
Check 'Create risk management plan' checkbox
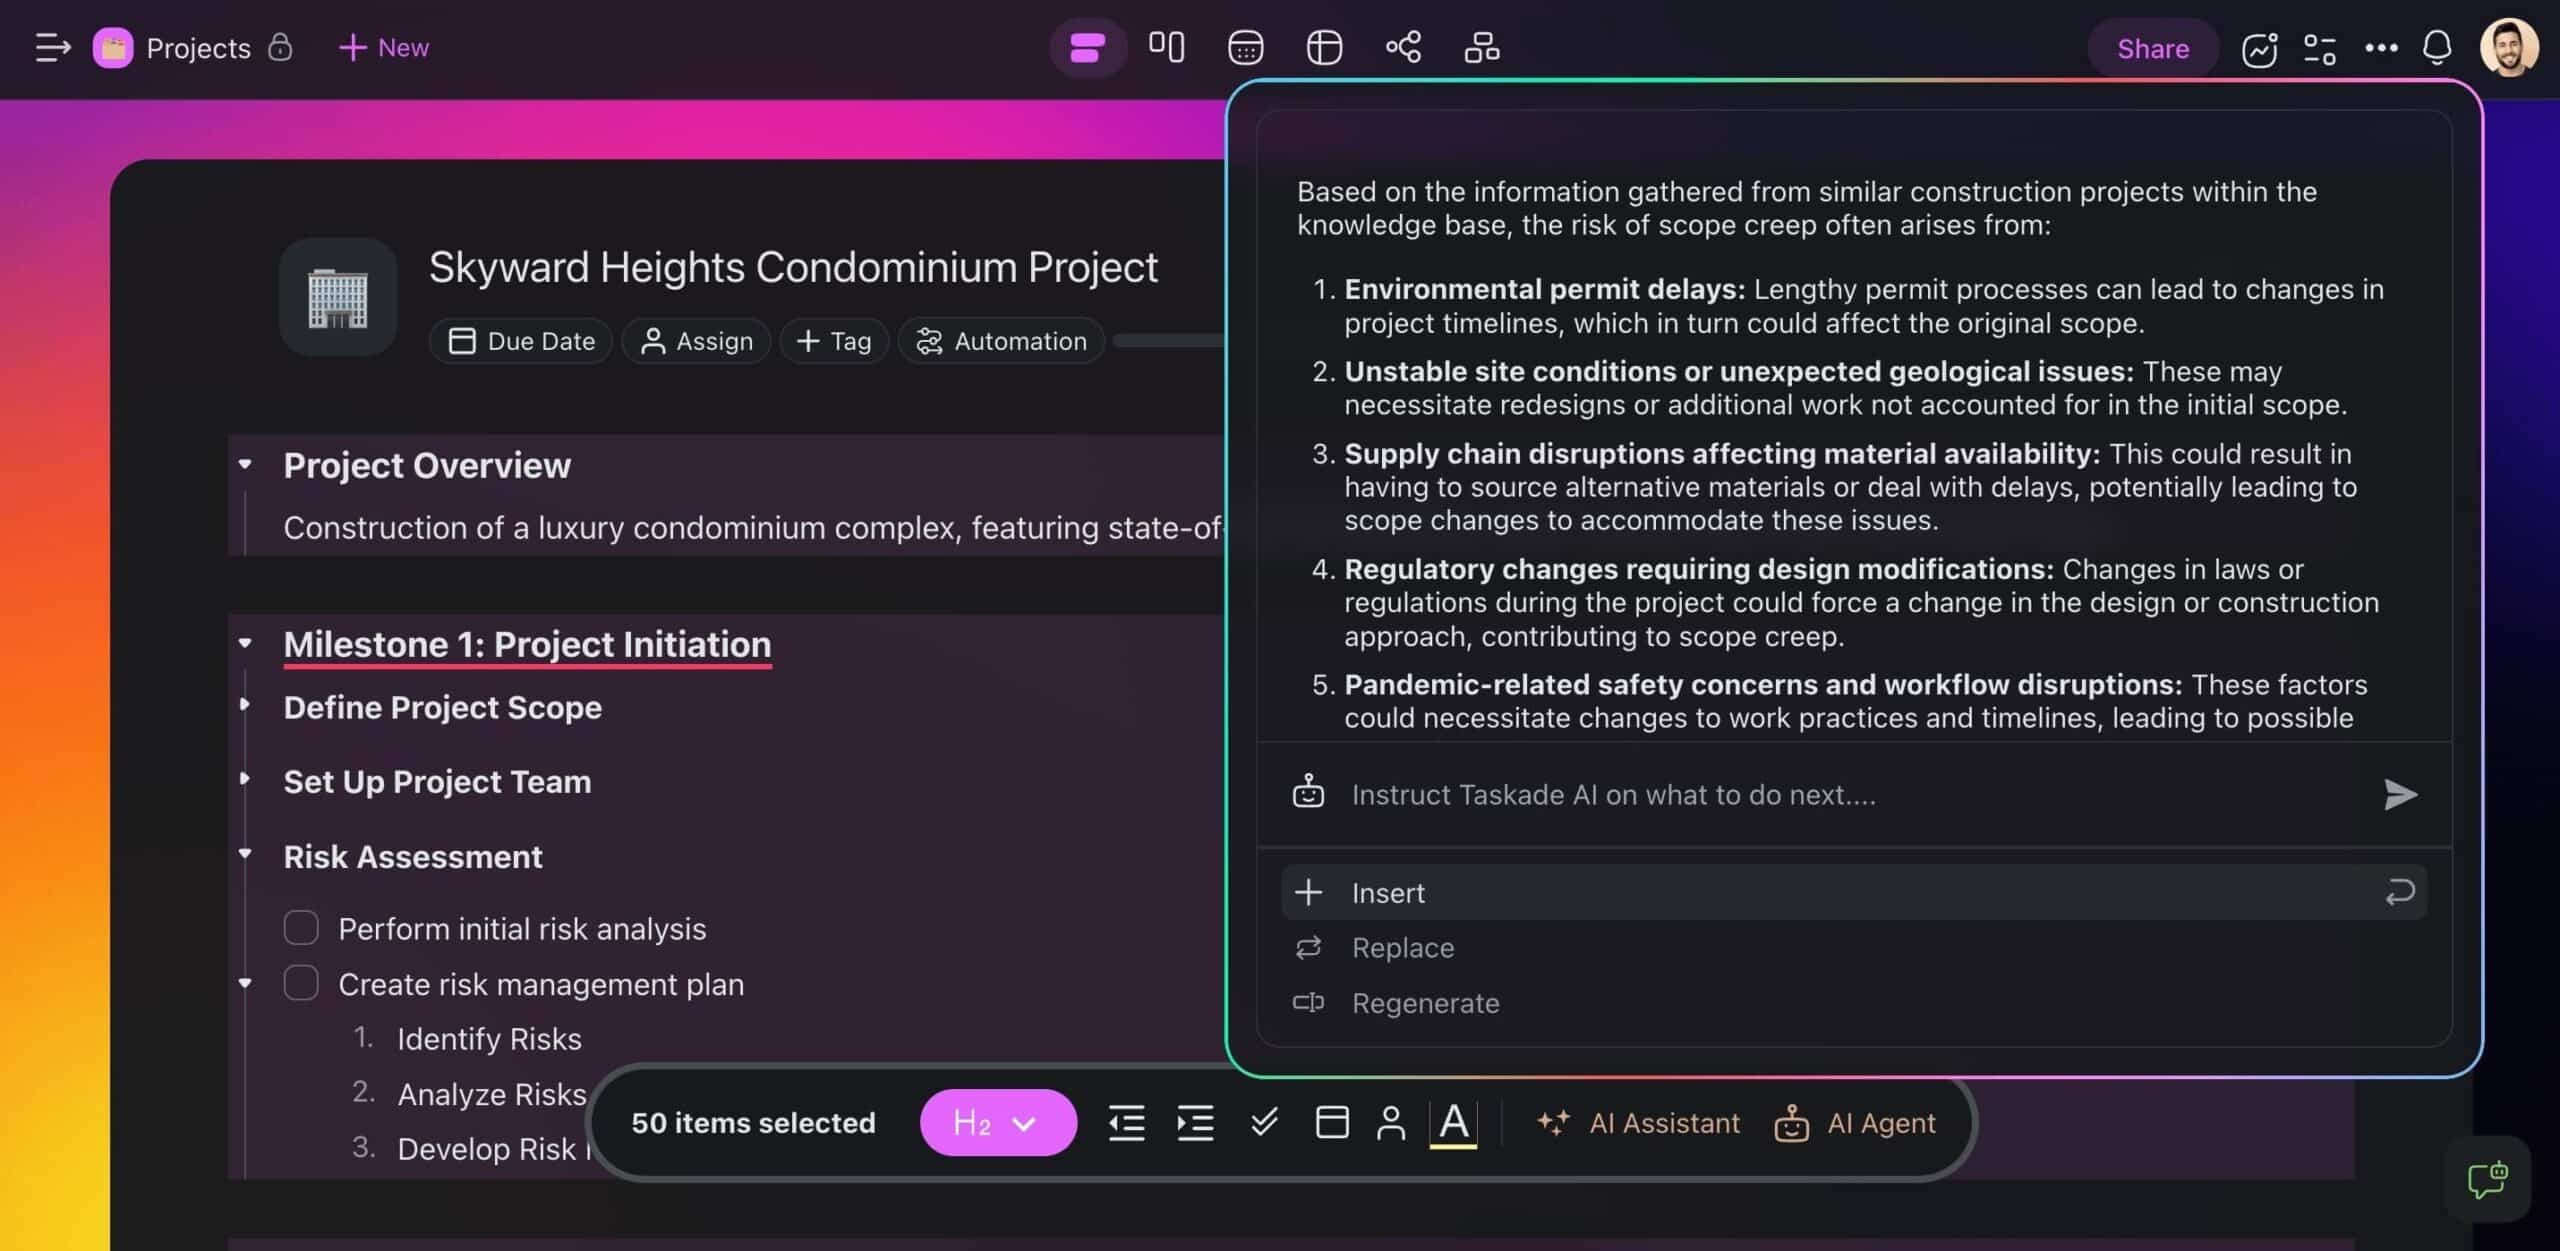301,984
